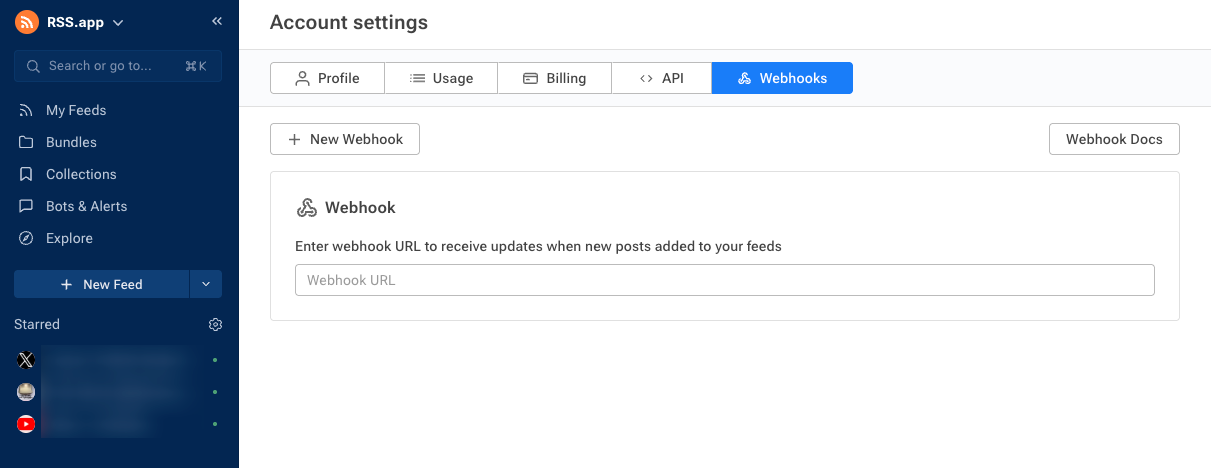Open the Usage tab

(441, 78)
